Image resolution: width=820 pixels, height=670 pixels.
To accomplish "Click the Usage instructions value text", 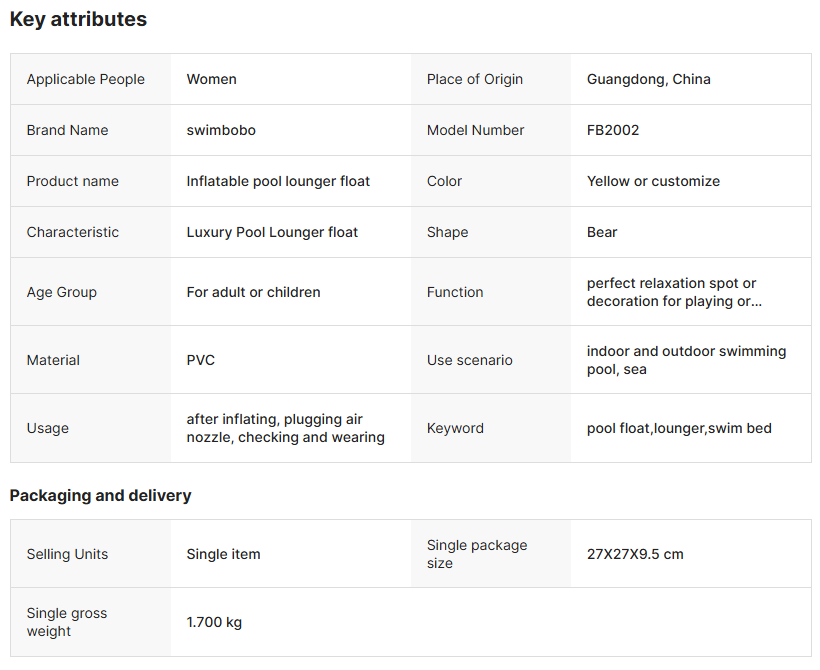I will pyautogui.click(x=285, y=428).
